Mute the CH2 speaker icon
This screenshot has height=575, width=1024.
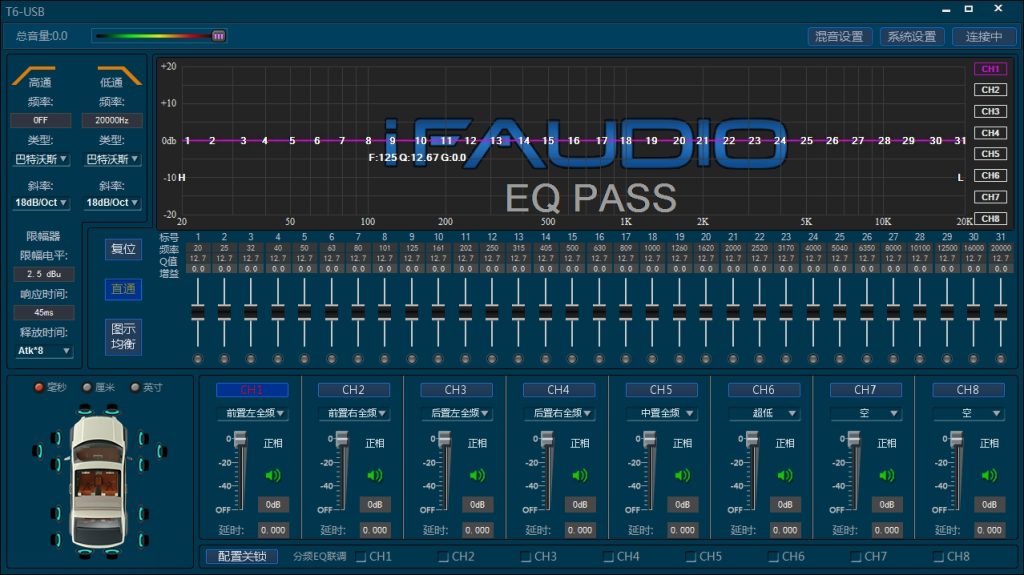(x=375, y=475)
